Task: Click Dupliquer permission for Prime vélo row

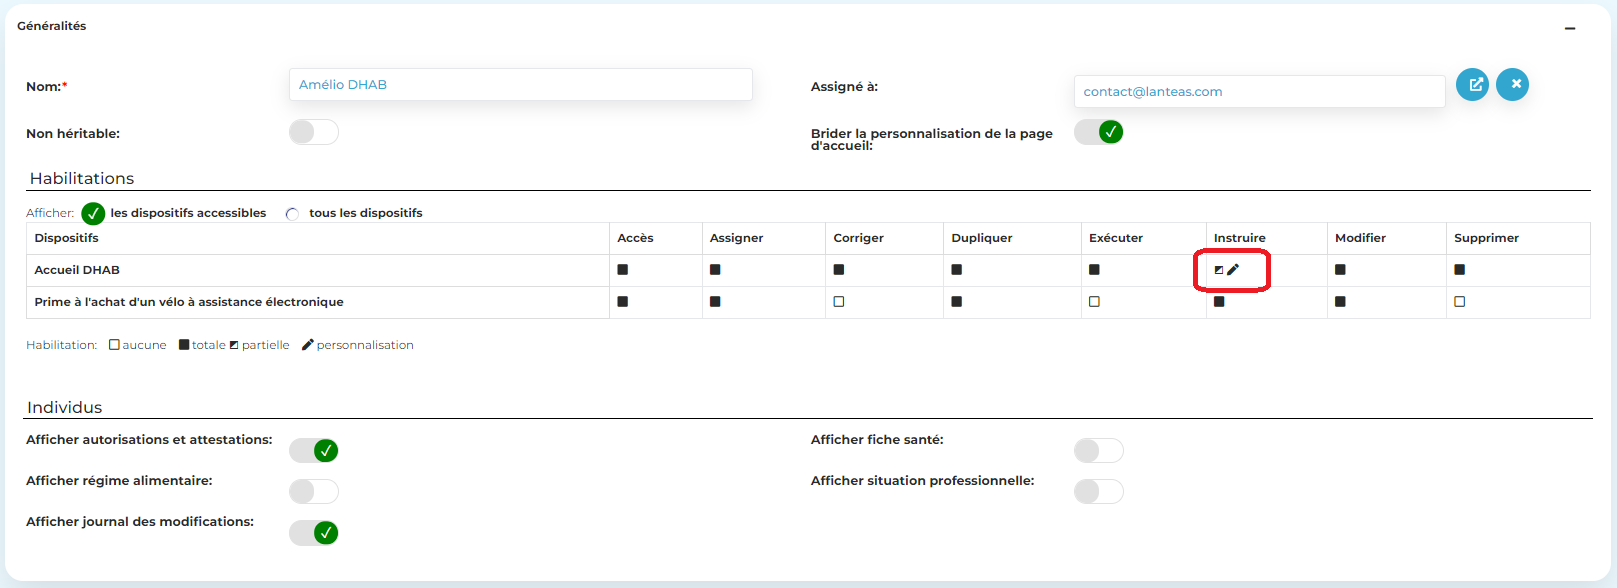Action: (957, 302)
